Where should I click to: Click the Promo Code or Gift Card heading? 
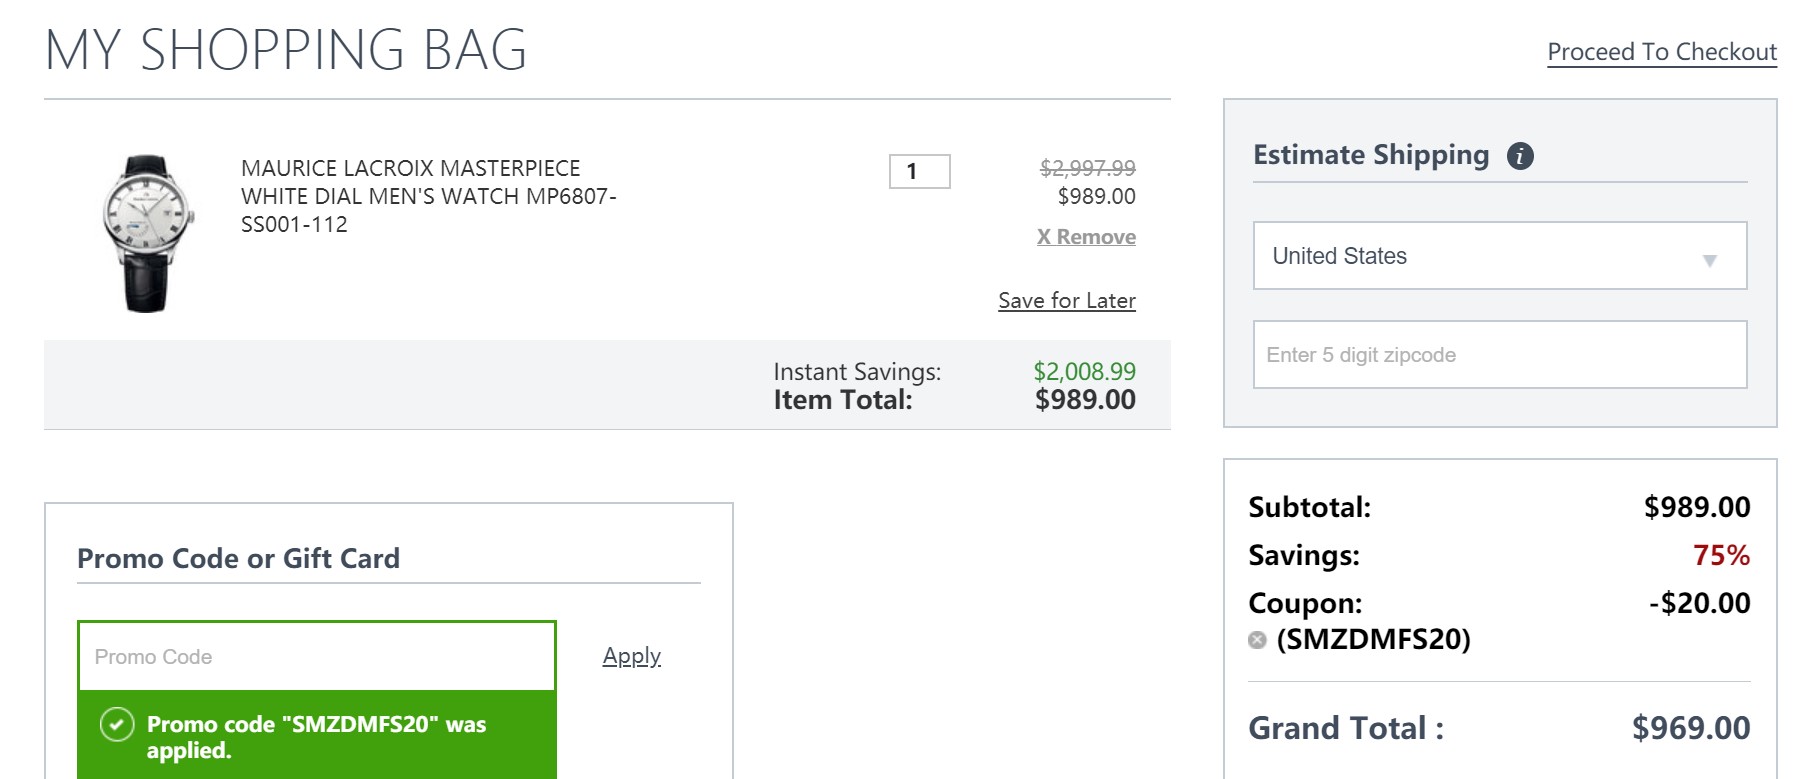pos(238,558)
